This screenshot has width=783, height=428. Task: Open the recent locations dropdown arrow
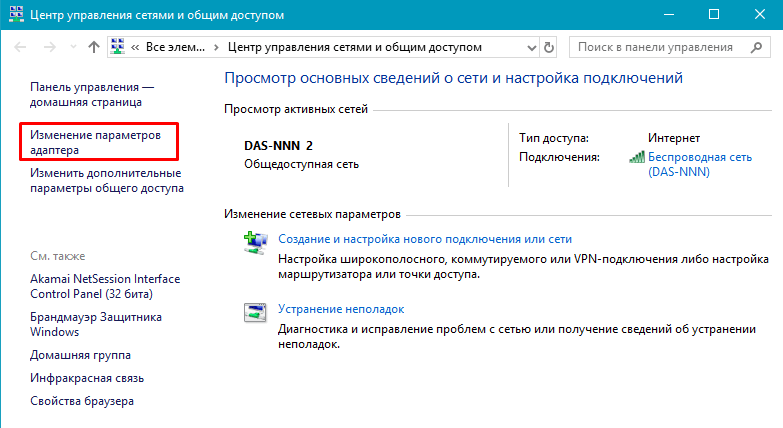tap(71, 47)
